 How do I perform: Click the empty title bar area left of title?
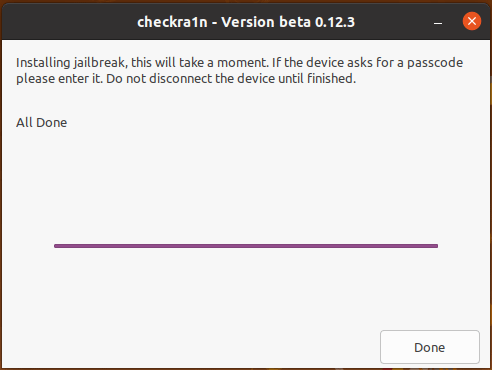point(67,22)
